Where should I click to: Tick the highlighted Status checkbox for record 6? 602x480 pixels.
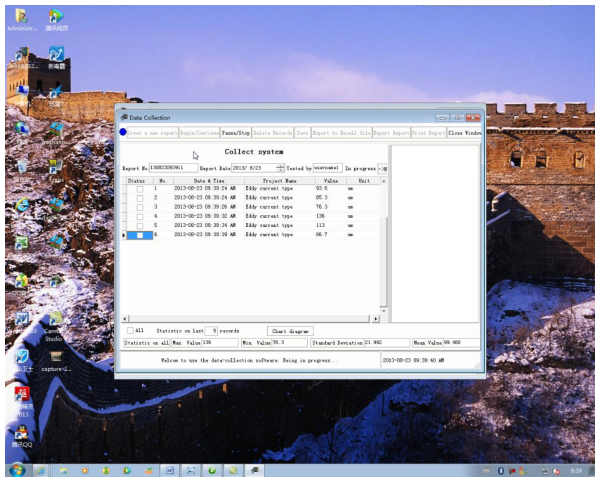(140, 235)
